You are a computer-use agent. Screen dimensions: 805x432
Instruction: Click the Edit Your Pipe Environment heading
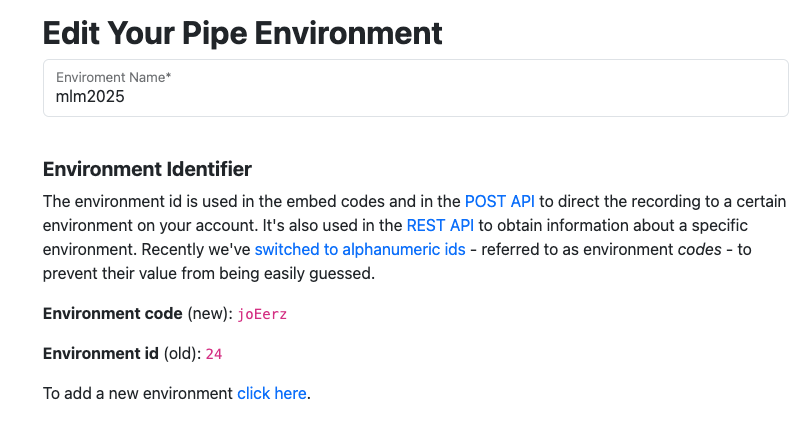[x=242, y=32]
